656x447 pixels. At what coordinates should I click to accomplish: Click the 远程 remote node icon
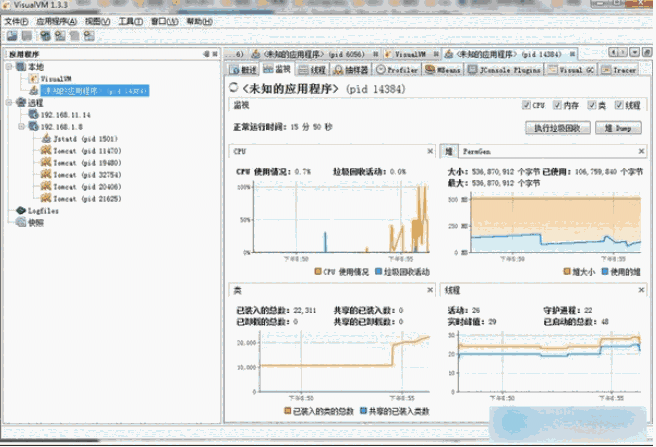point(21,103)
